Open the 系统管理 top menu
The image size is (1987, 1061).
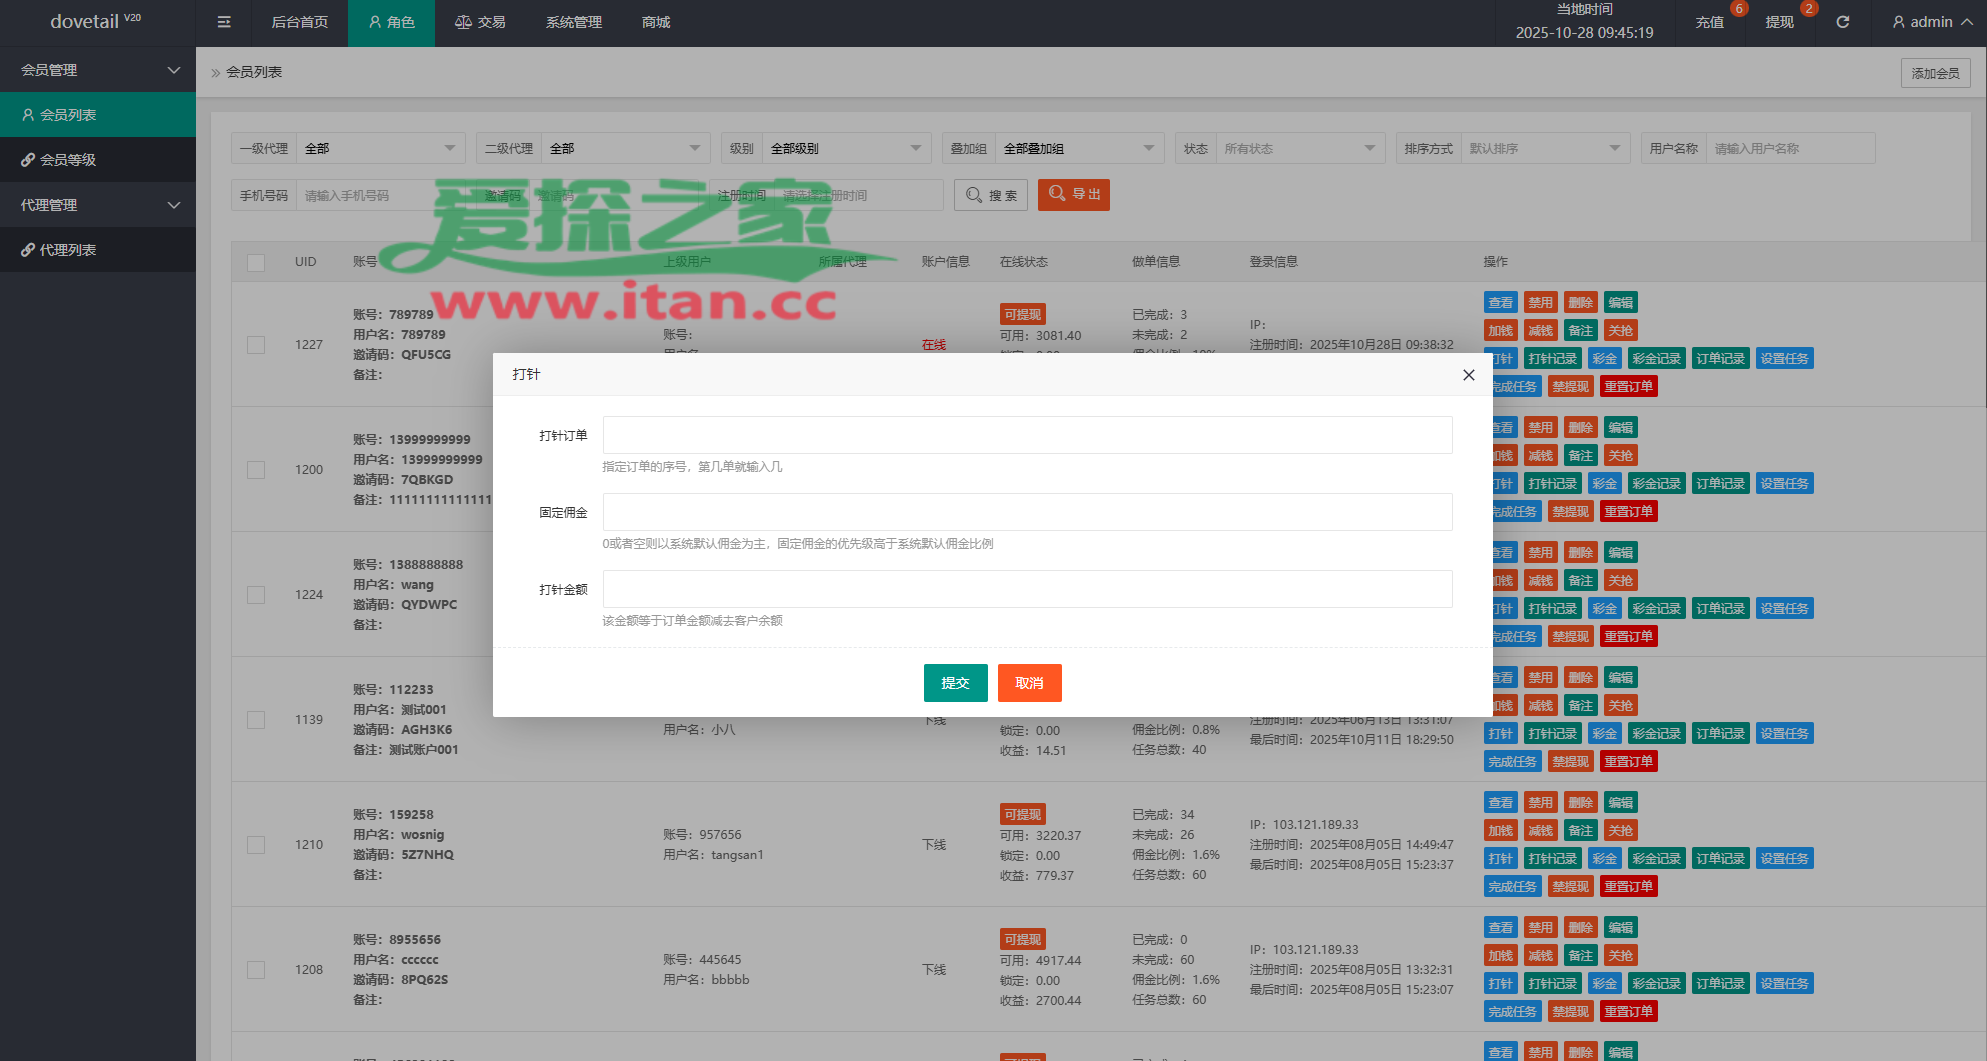(573, 22)
